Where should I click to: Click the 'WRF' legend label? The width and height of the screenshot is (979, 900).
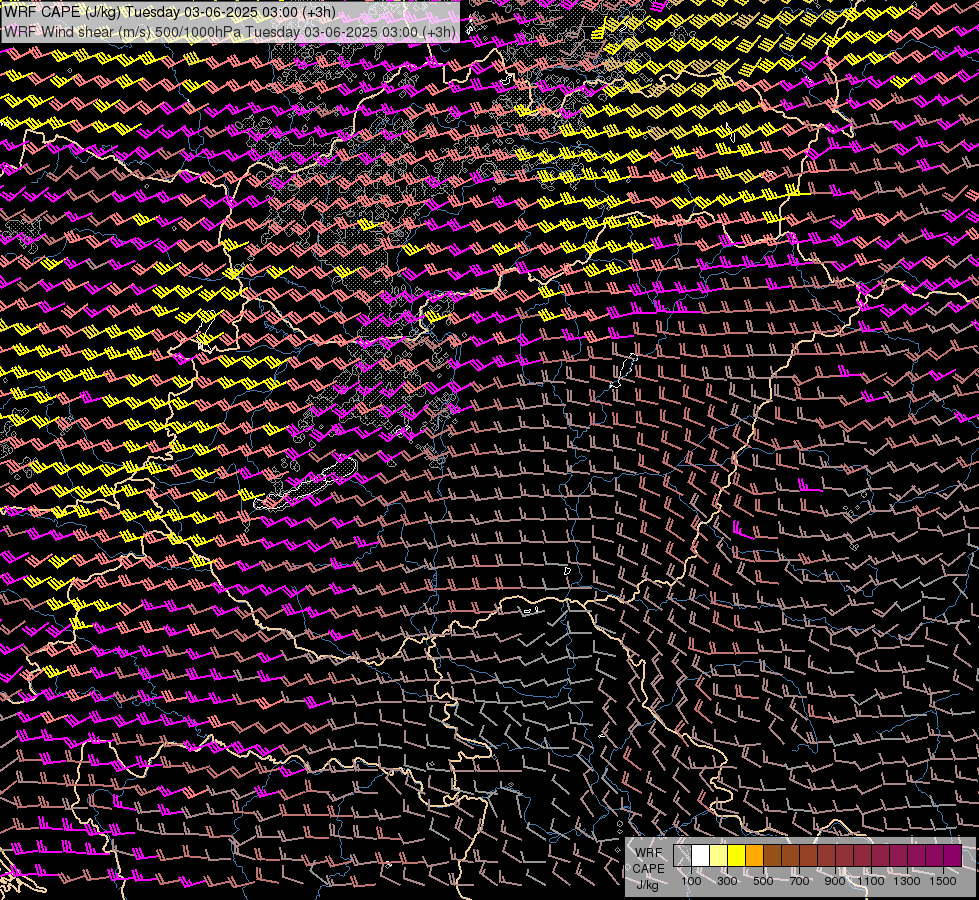coord(648,853)
